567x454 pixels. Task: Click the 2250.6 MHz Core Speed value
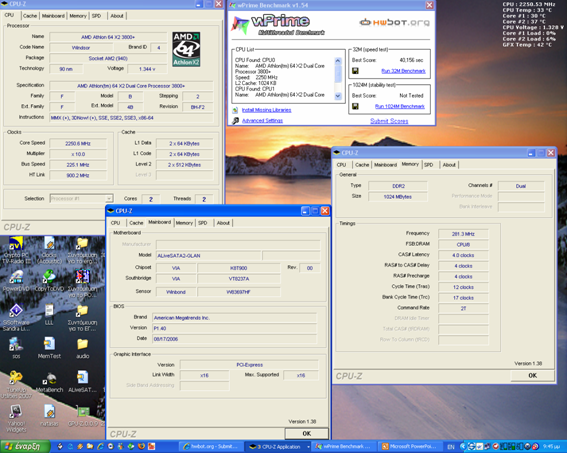pos(78,144)
